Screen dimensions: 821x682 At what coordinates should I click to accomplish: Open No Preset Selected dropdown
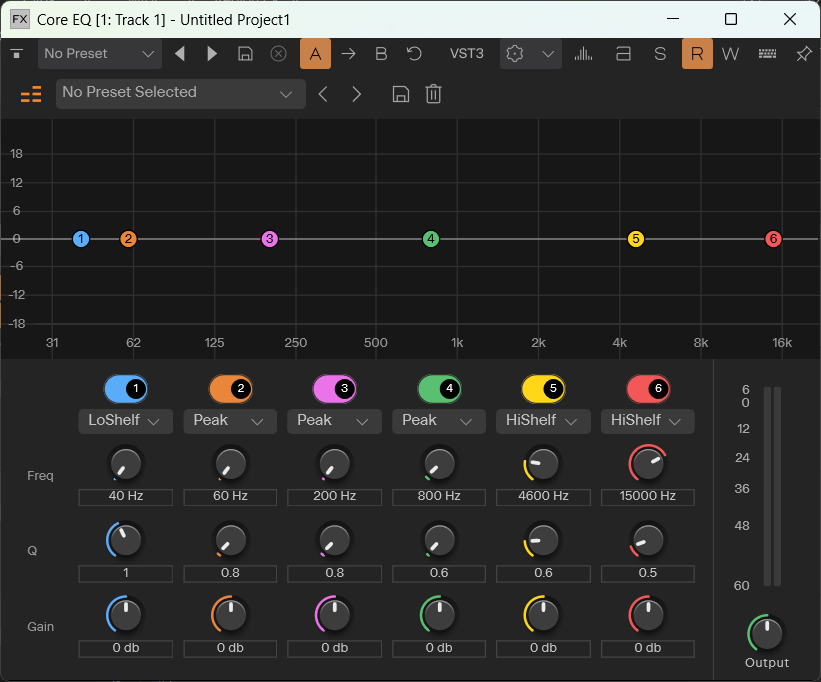[x=181, y=94]
